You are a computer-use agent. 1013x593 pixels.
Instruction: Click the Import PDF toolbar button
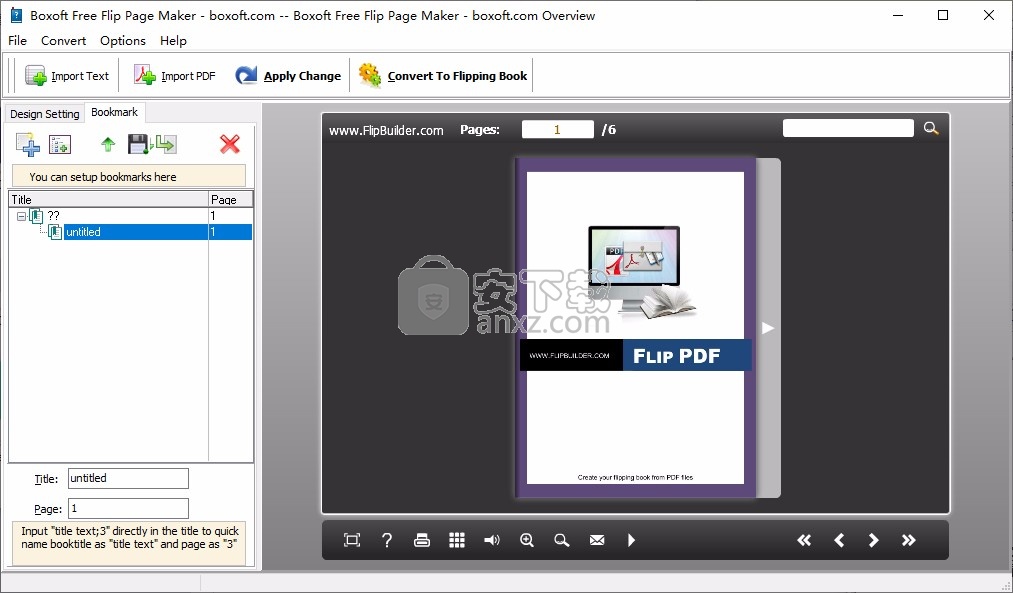click(174, 76)
